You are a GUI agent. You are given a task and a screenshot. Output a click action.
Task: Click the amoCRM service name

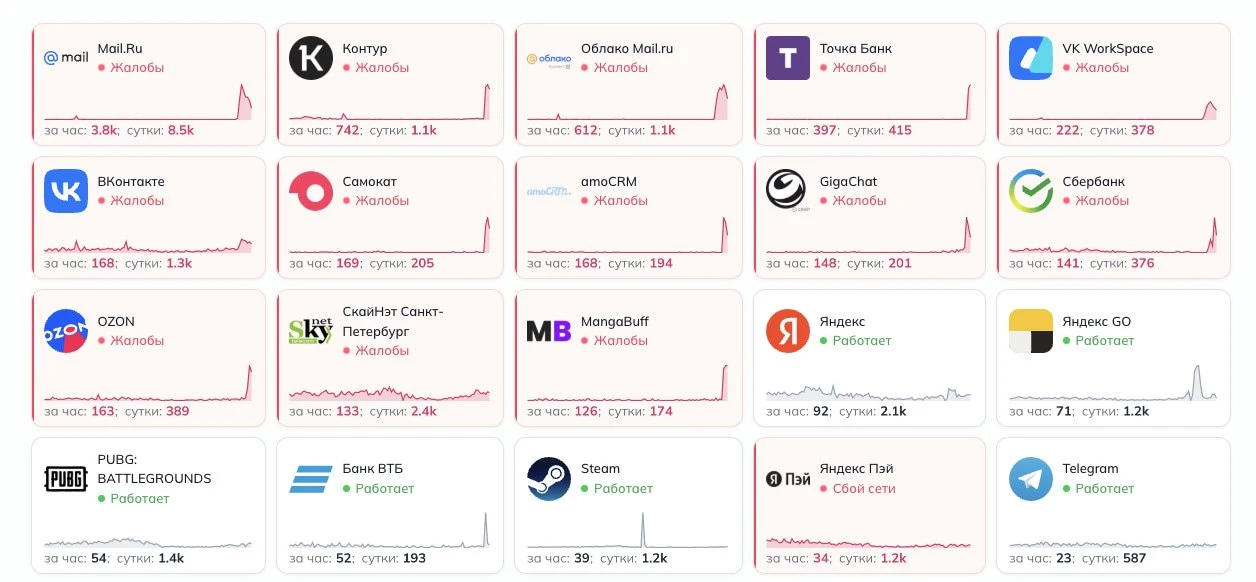click(x=609, y=181)
